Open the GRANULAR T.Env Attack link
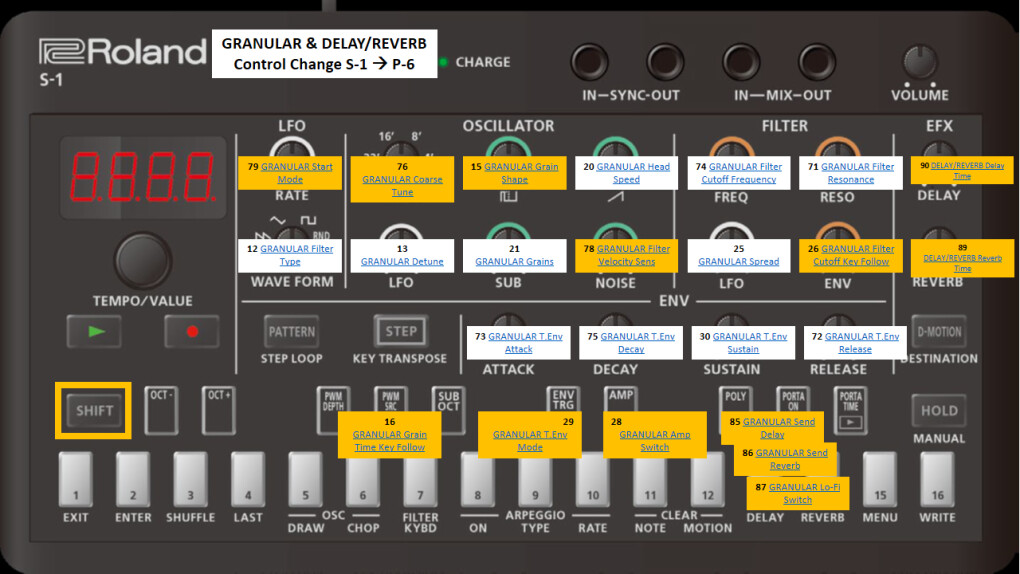The height and width of the screenshot is (574, 1020). (525, 343)
